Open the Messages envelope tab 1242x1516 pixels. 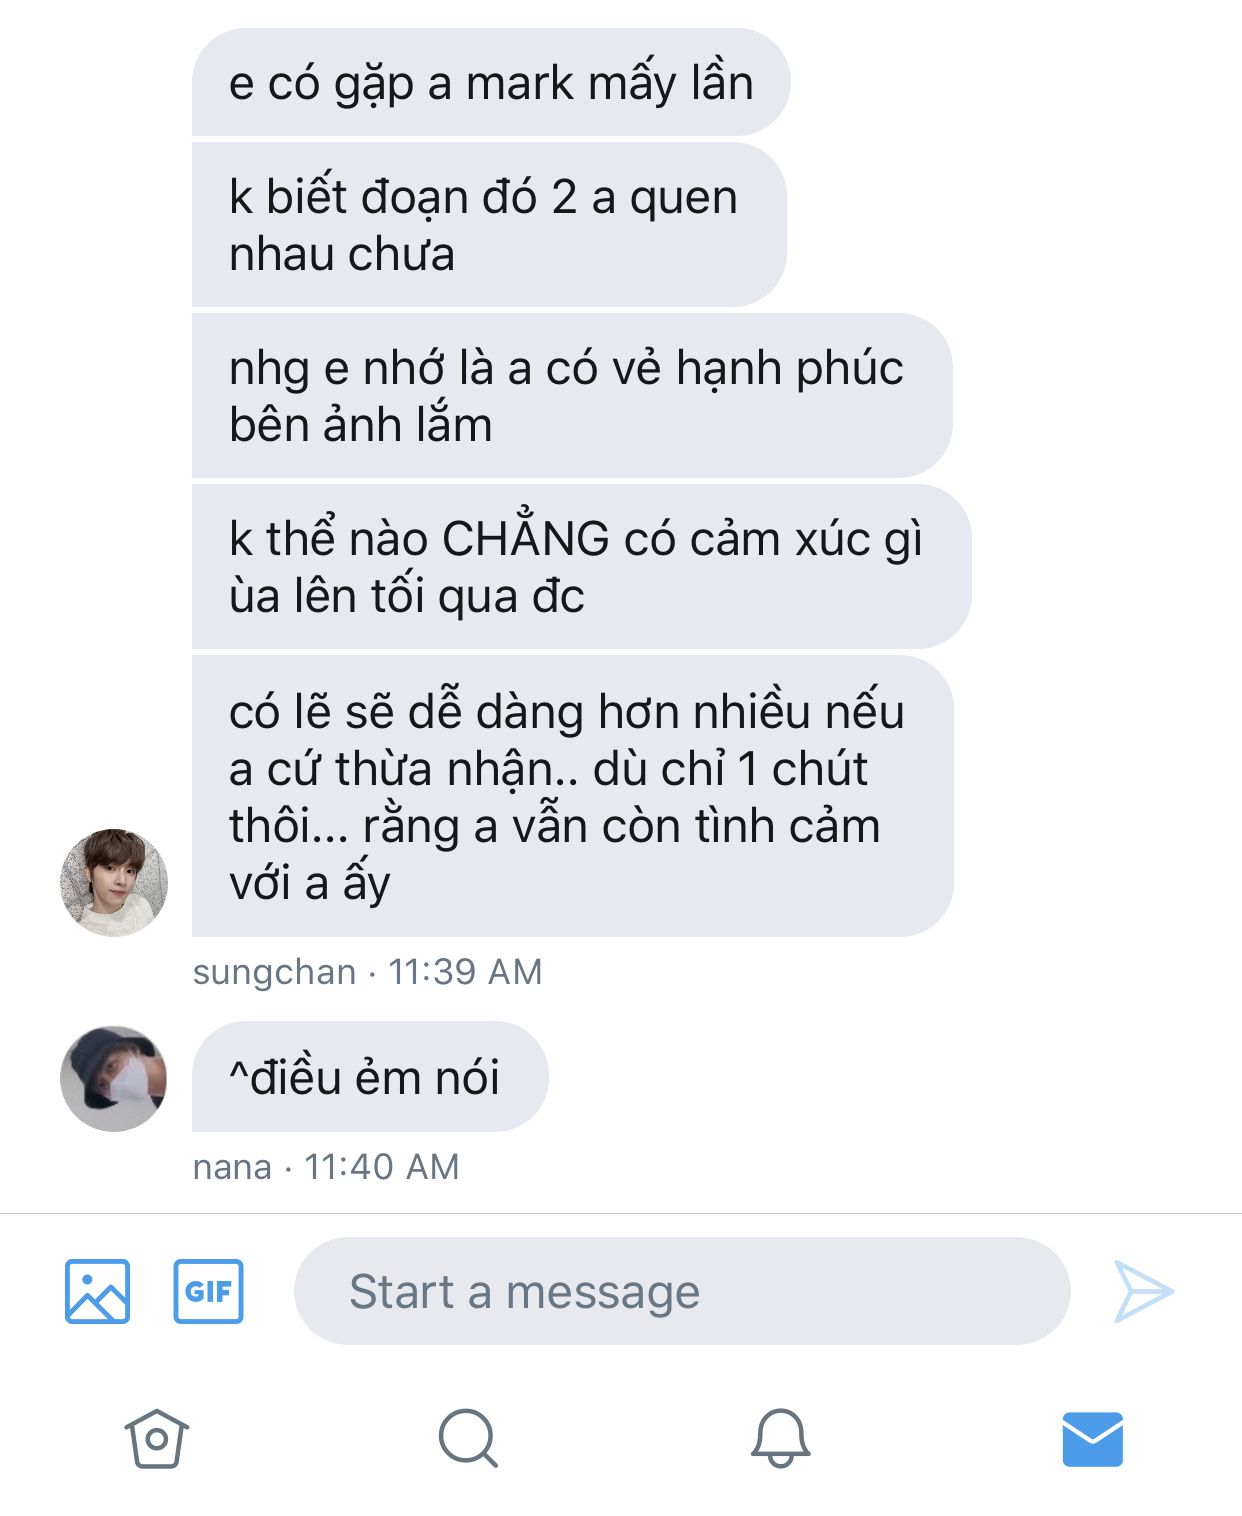(x=1092, y=1439)
